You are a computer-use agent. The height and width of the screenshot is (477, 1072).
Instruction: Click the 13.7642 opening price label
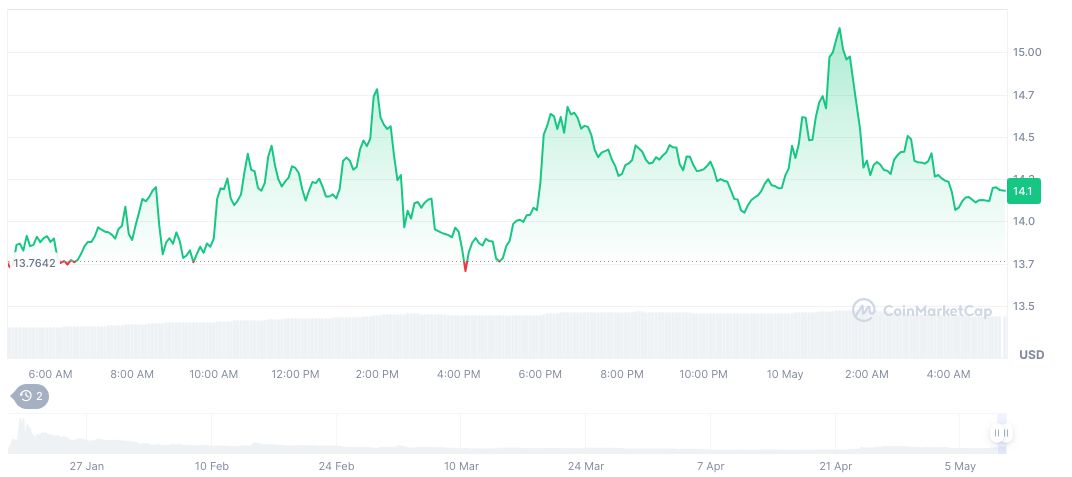34,263
